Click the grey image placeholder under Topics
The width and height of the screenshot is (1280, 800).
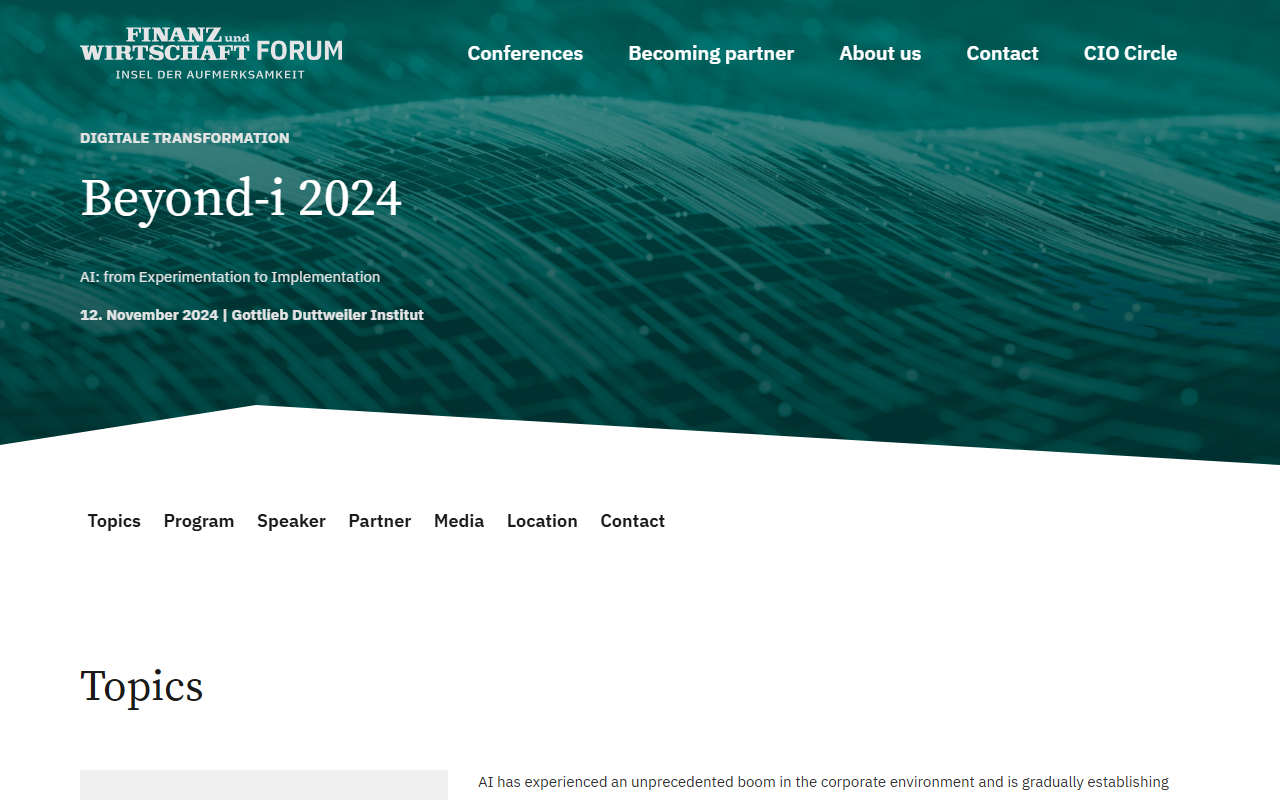(264, 785)
